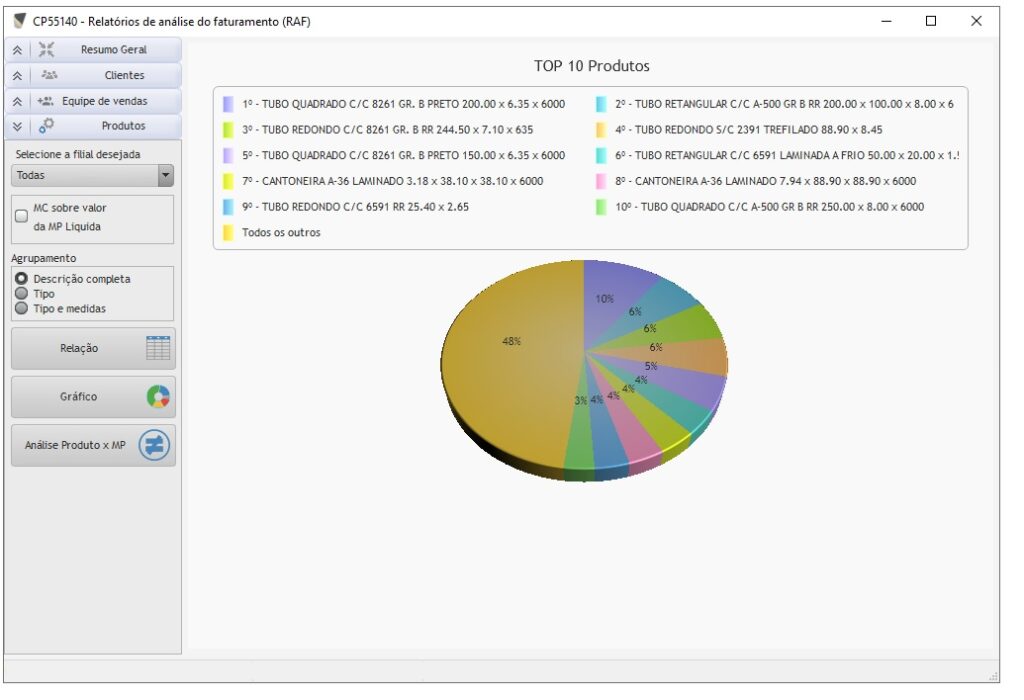The image size is (1024, 700).
Task: Click the pie chart icon on Gráfico
Action: [158, 397]
